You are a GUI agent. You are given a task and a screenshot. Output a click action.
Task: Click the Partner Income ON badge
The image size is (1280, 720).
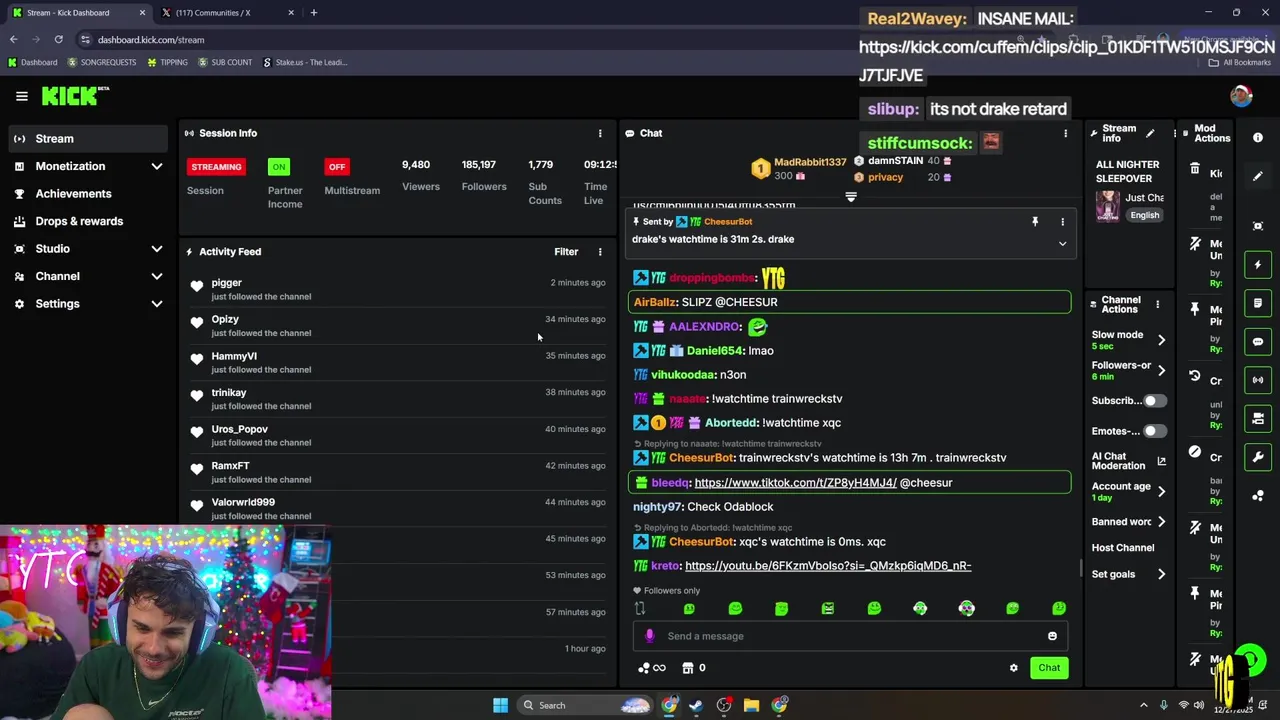278,167
